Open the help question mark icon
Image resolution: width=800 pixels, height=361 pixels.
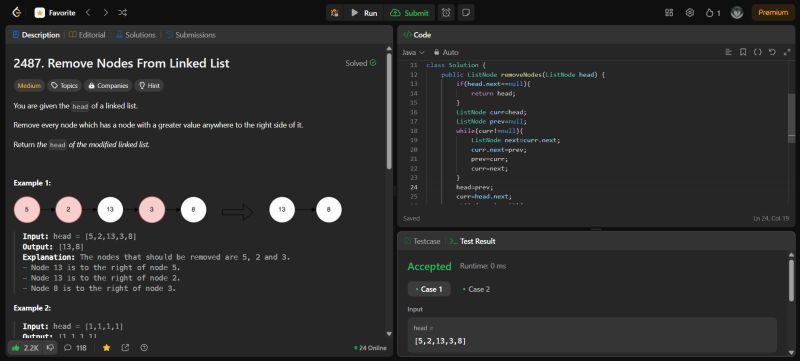coord(144,348)
